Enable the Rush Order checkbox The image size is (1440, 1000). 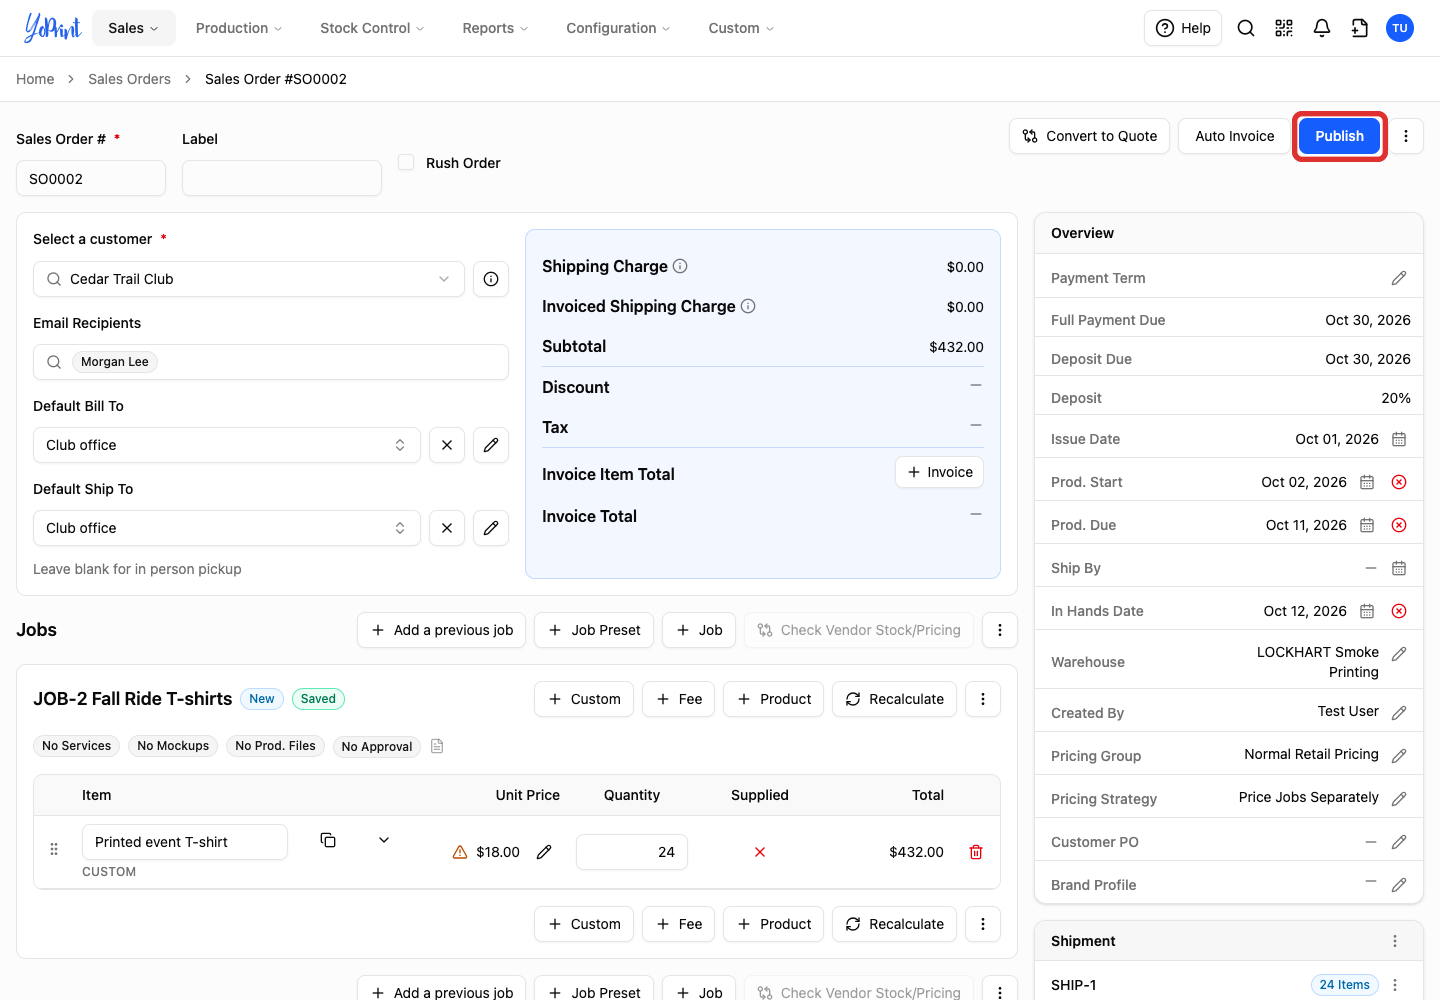(406, 162)
